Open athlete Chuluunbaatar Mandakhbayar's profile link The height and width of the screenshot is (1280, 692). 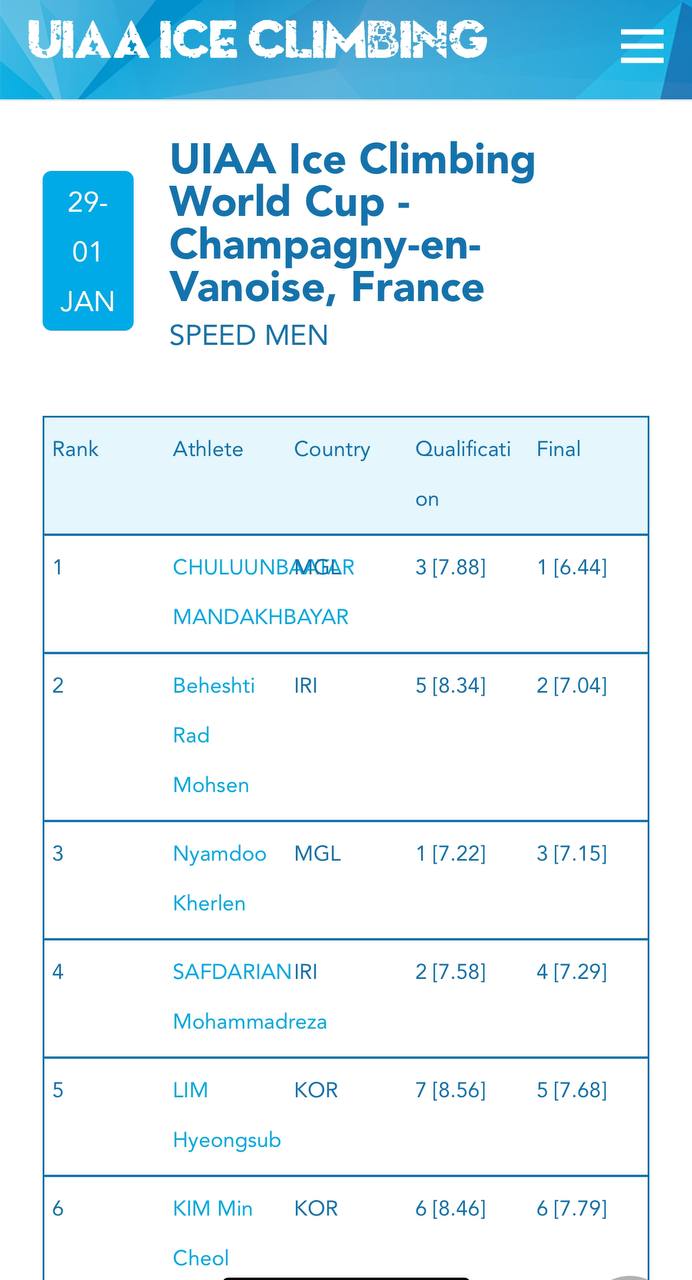(x=260, y=592)
